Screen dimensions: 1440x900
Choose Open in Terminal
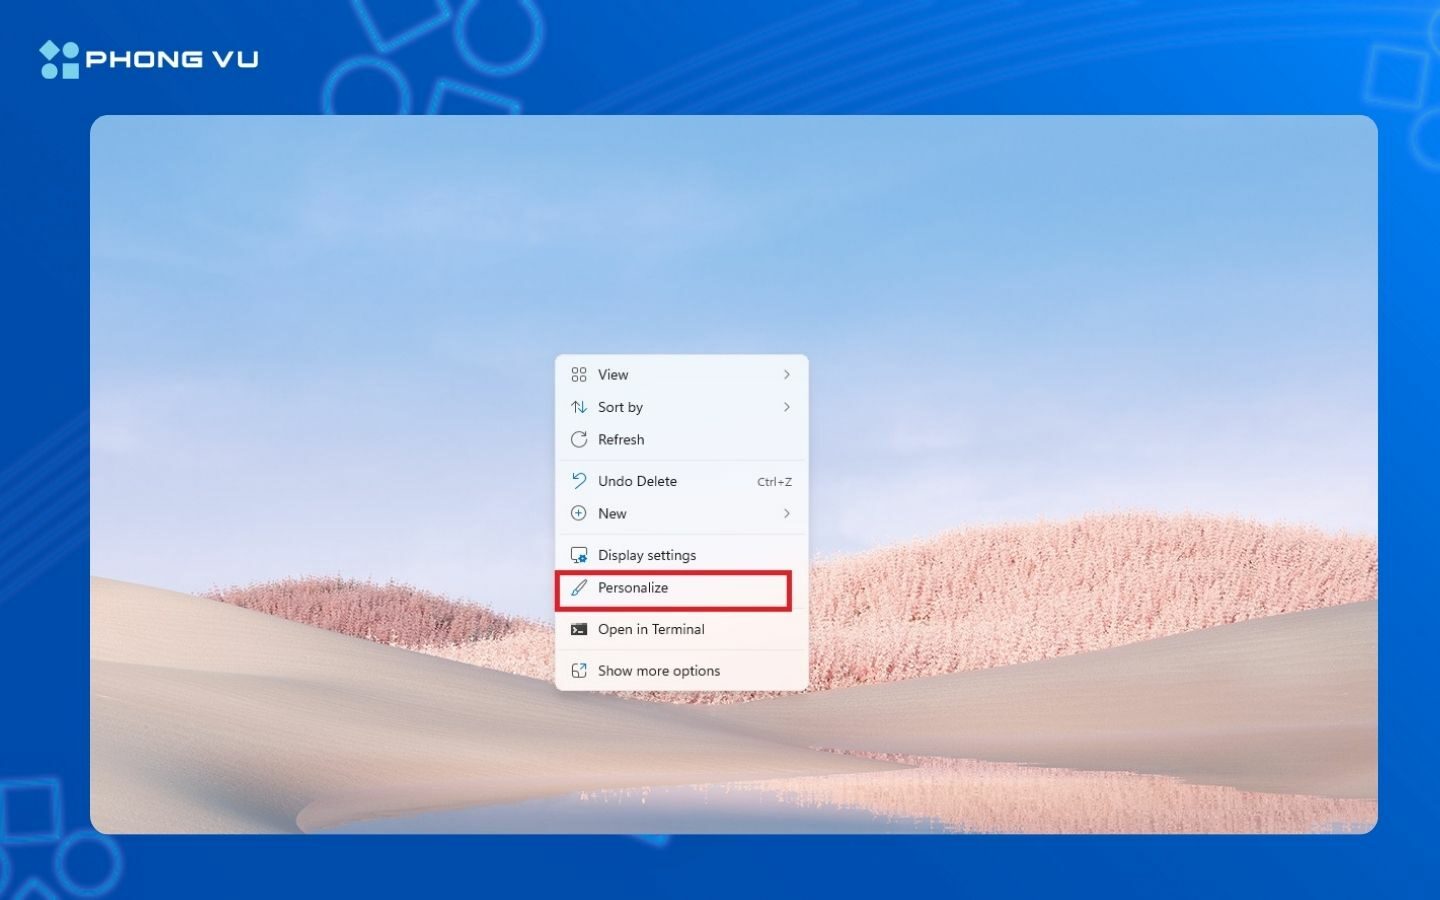(x=681, y=629)
